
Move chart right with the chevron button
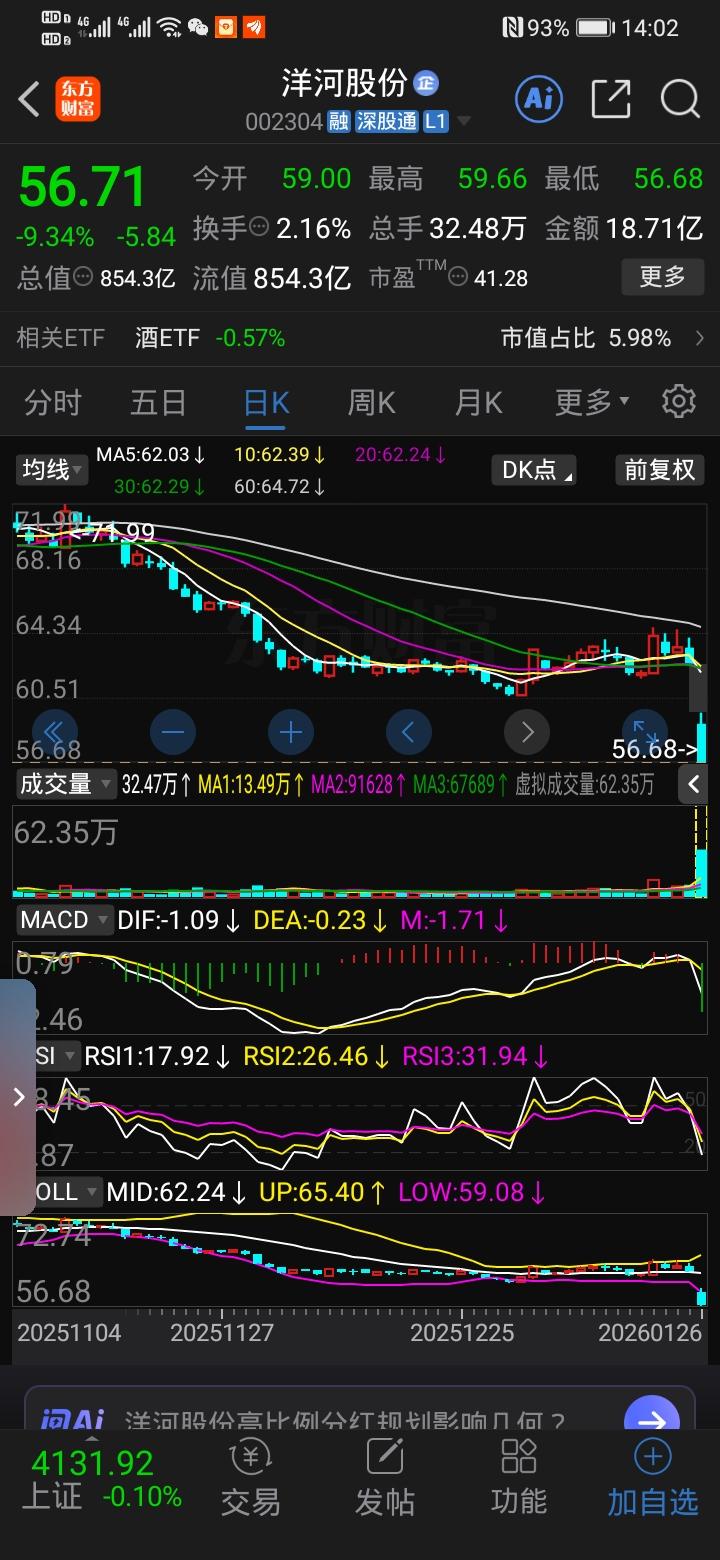[527, 732]
